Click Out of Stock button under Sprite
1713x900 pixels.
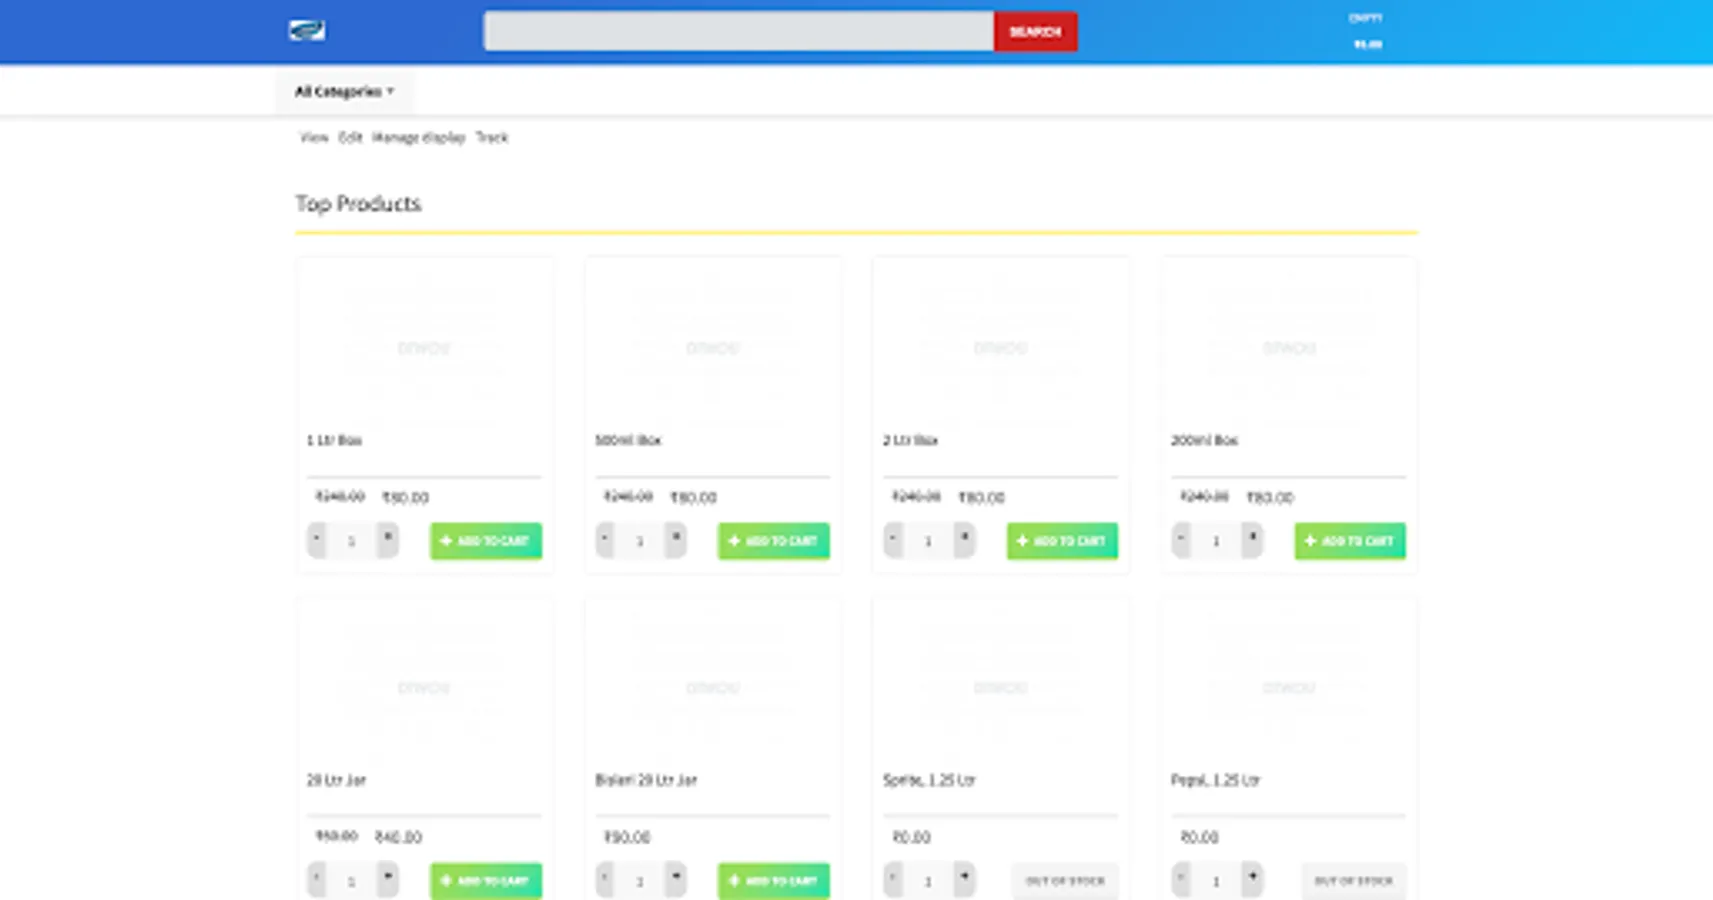point(1065,881)
